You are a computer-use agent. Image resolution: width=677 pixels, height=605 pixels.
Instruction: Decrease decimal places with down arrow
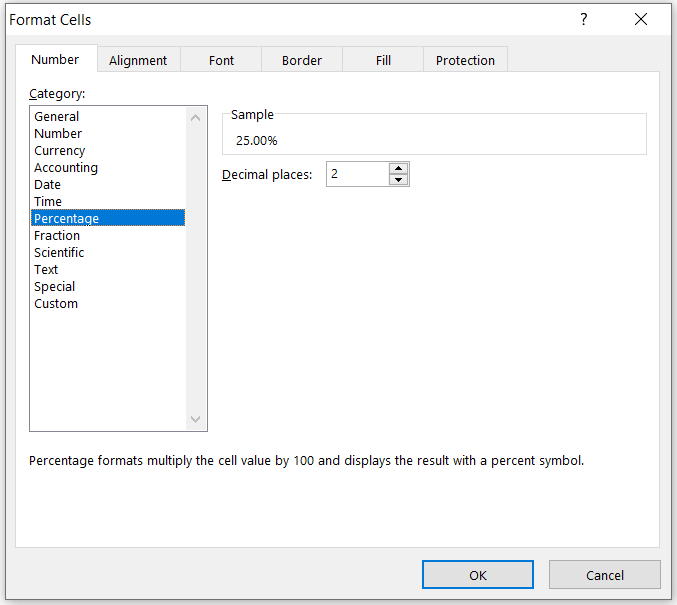[x=399, y=180]
